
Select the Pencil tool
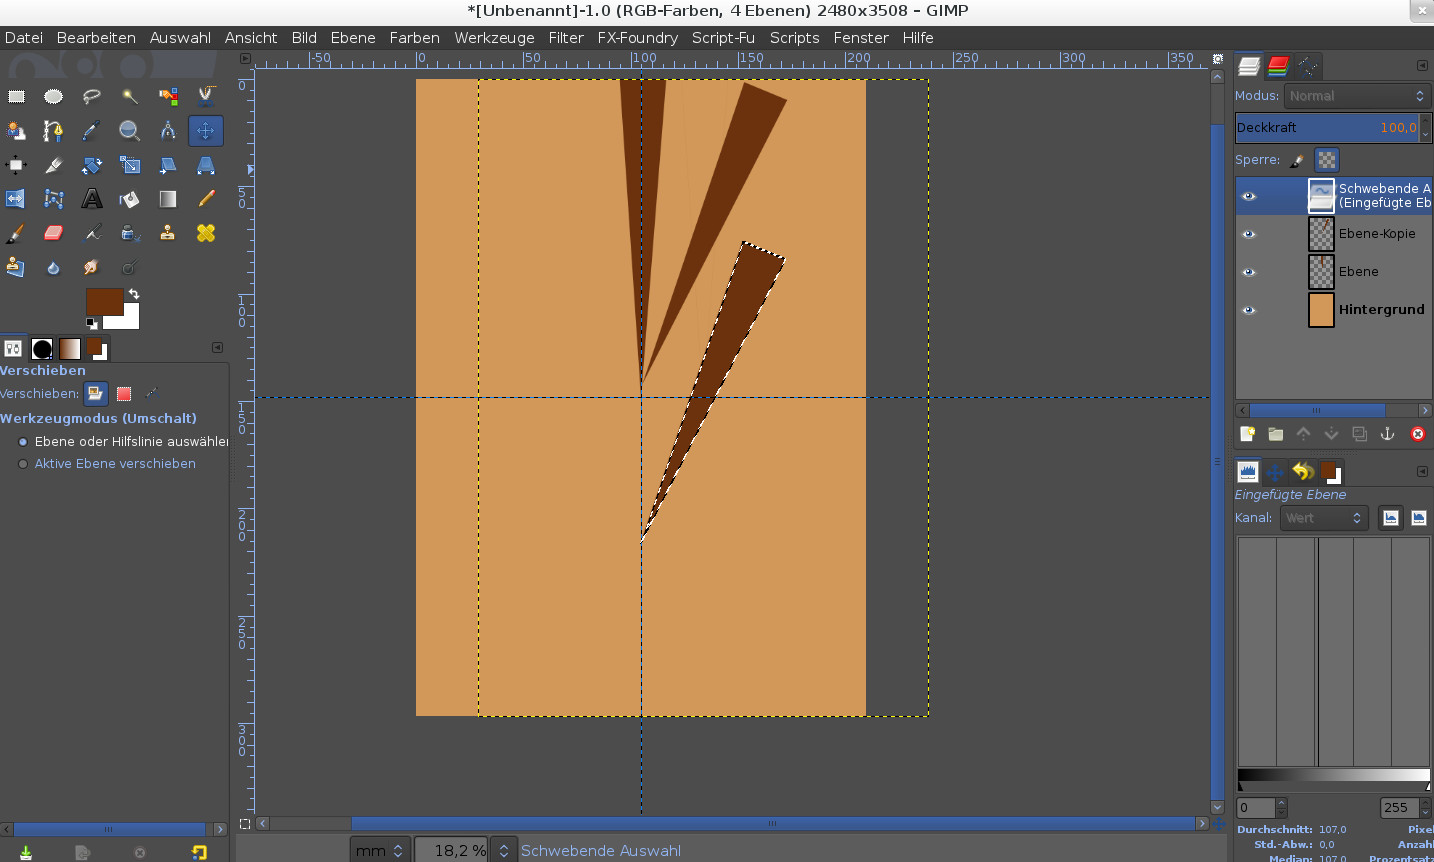(206, 199)
